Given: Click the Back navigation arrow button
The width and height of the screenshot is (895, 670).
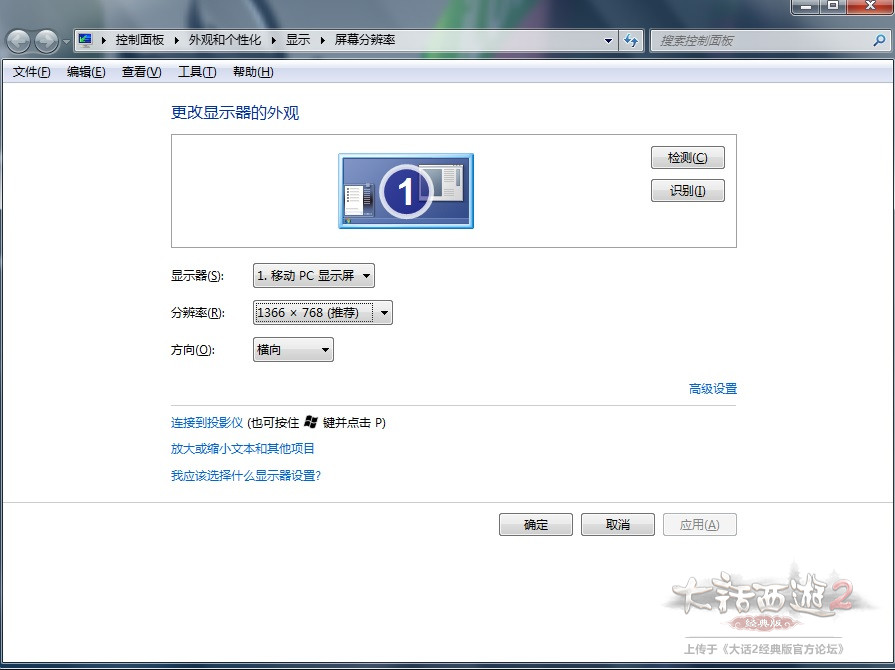Looking at the screenshot, I should pos(19,41).
